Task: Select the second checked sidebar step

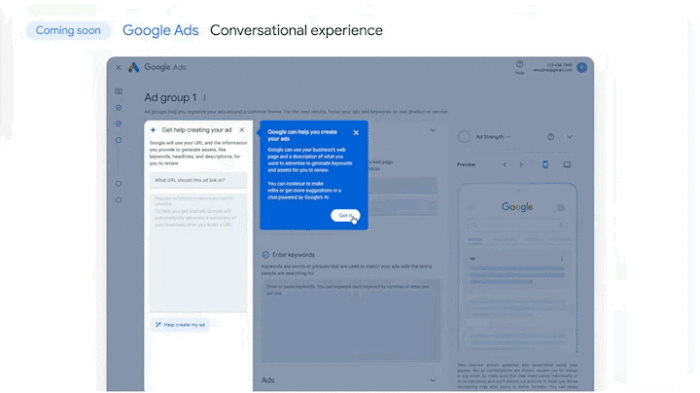Action: [x=118, y=124]
